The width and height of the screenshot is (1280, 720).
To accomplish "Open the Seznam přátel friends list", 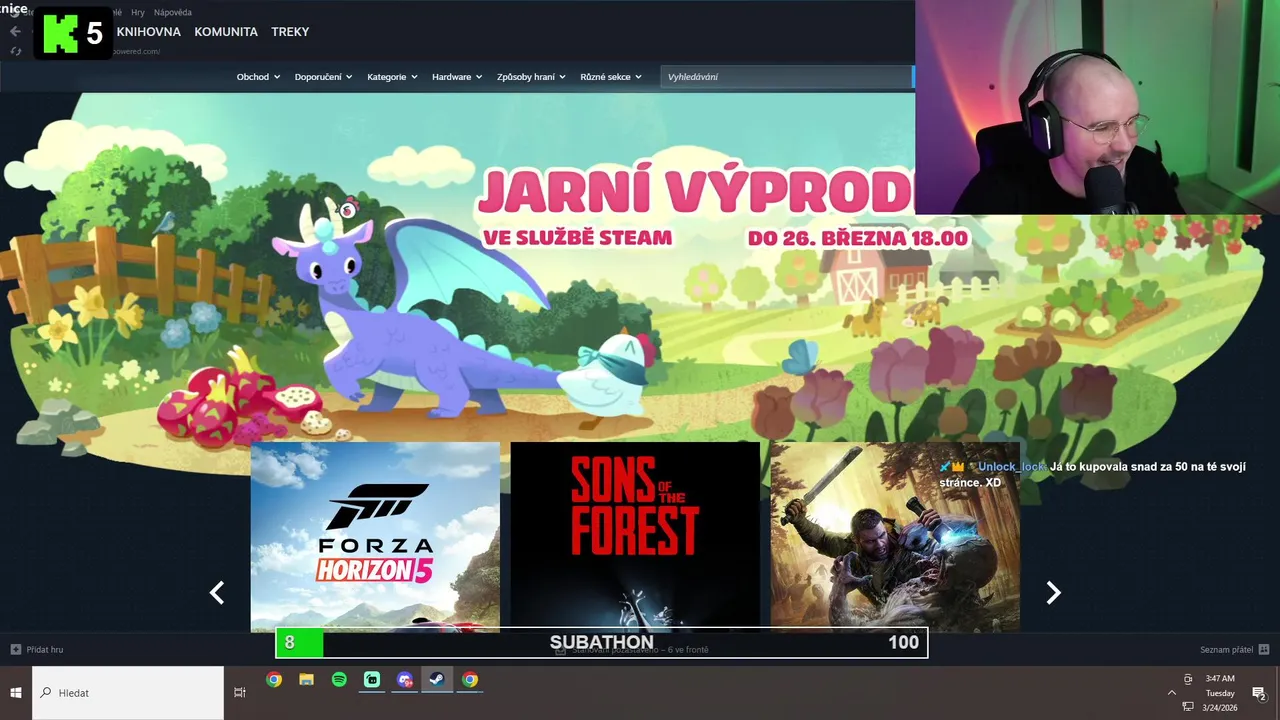I will 1234,649.
